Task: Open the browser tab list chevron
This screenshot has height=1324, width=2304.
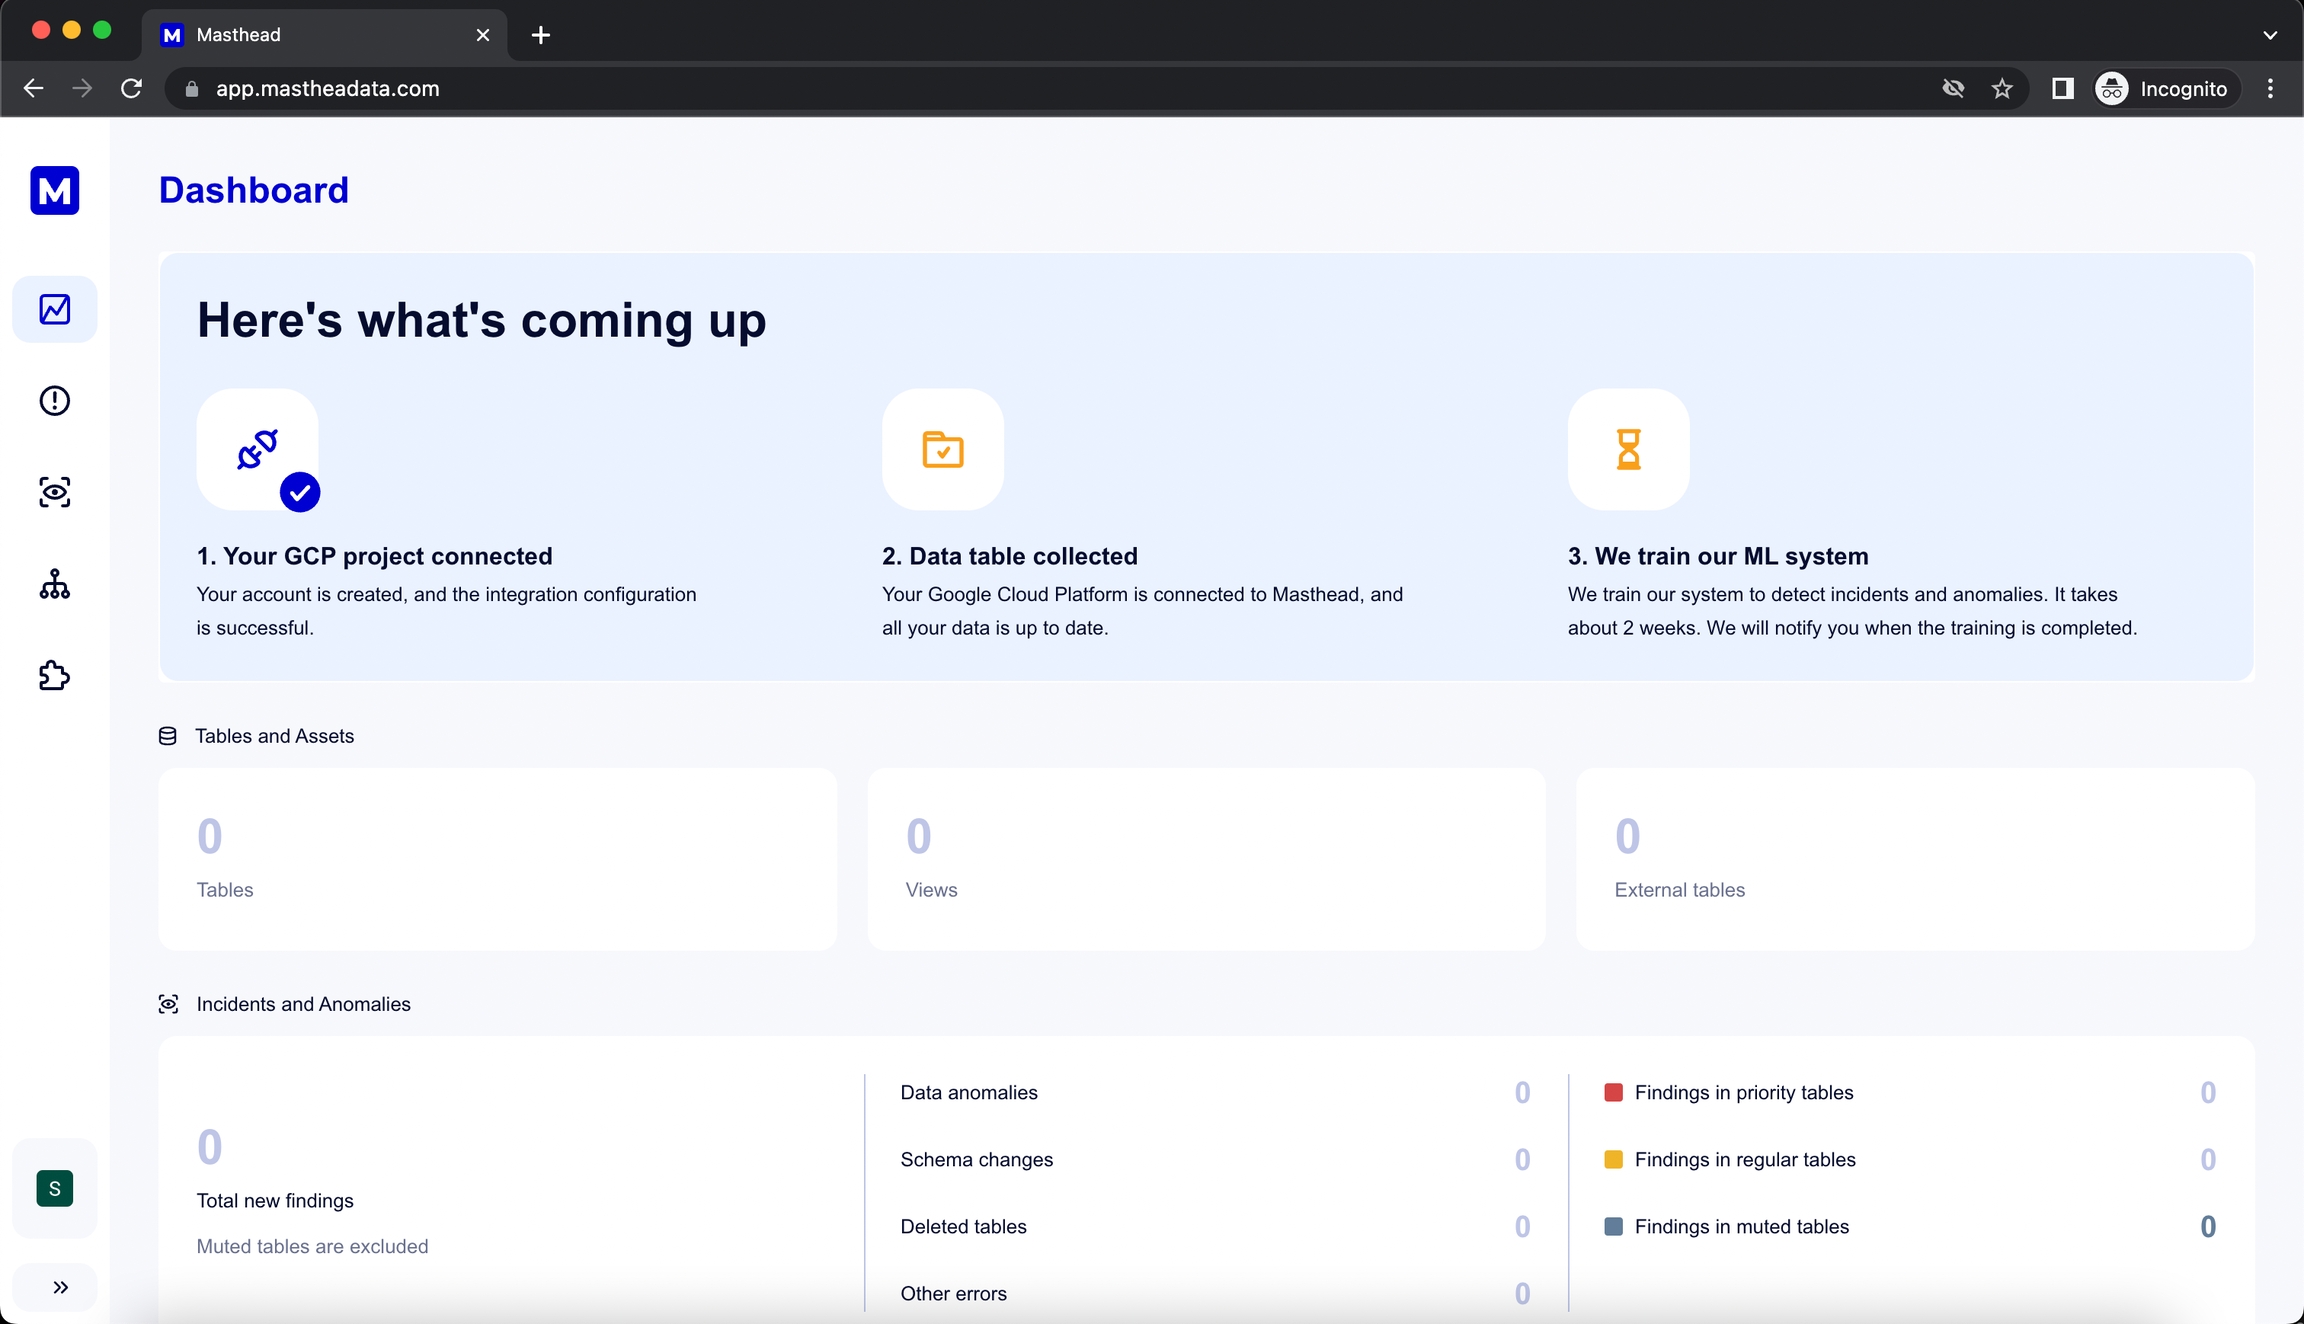Action: (x=2269, y=35)
